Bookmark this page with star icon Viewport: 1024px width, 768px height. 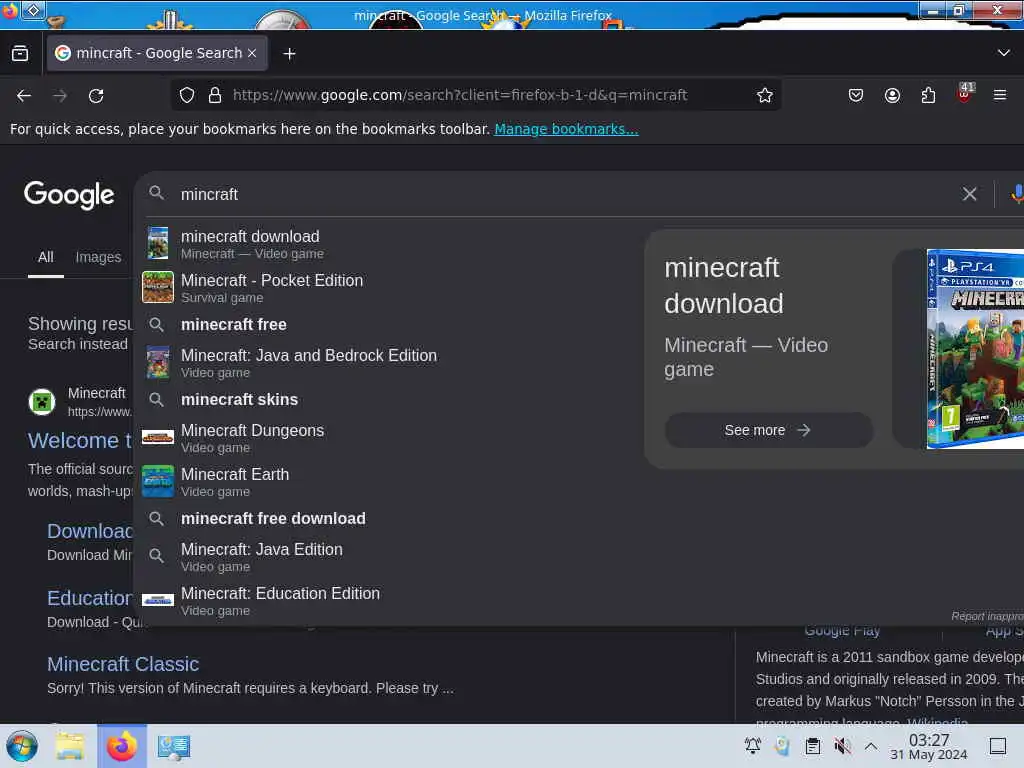tap(765, 95)
